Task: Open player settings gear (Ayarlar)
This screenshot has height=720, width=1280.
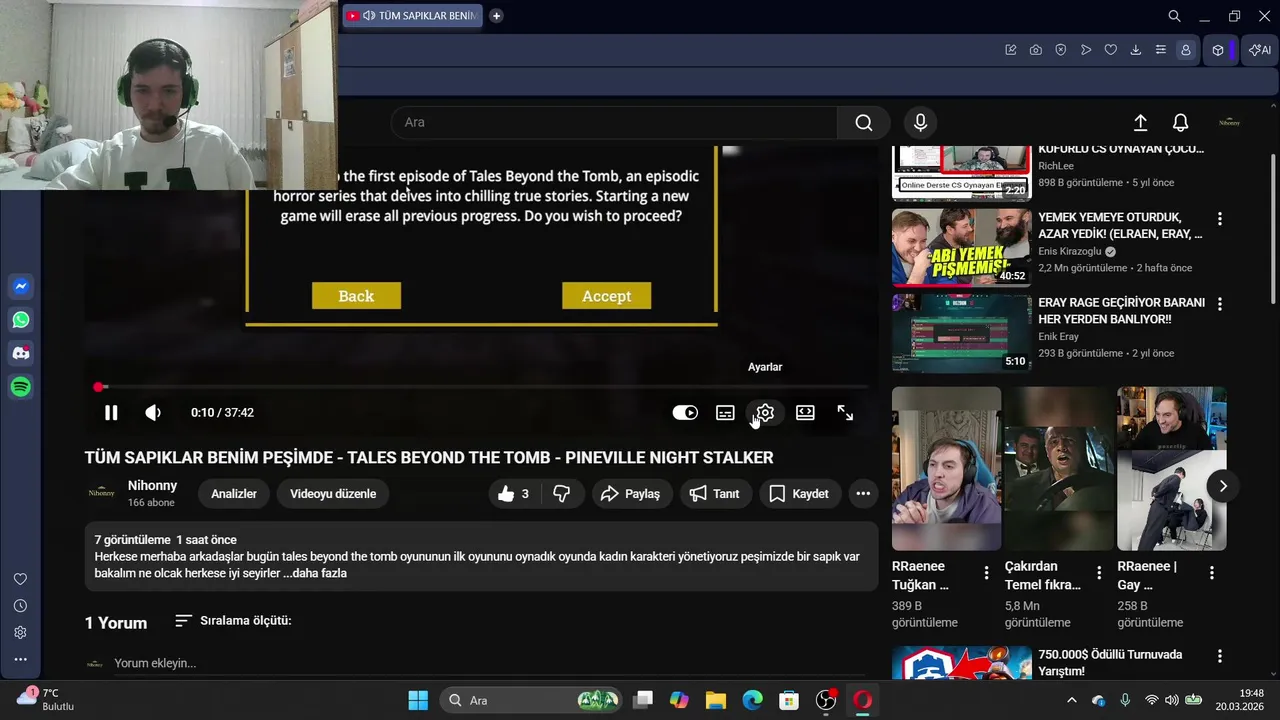Action: click(x=765, y=413)
